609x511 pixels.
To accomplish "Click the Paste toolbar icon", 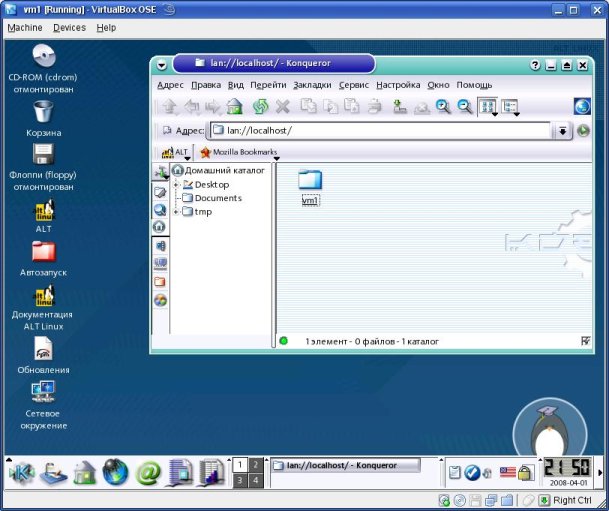I will [x=351, y=106].
